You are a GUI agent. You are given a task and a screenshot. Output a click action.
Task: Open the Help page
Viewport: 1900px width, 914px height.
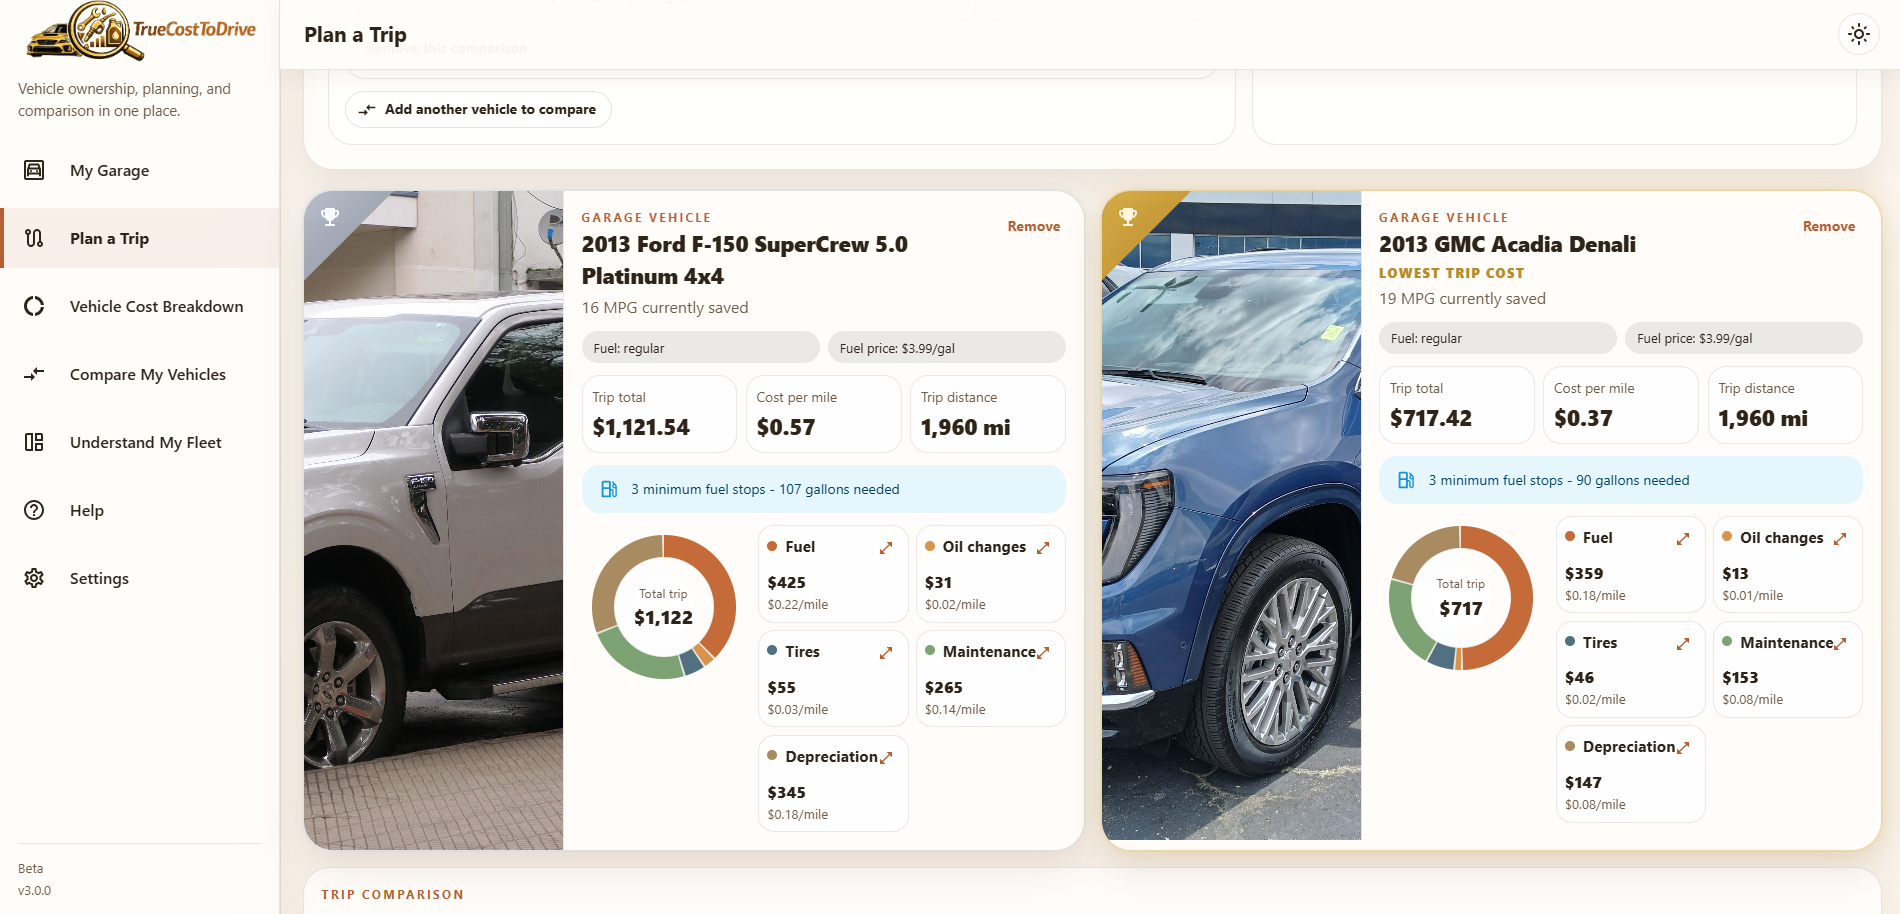(x=140, y=510)
